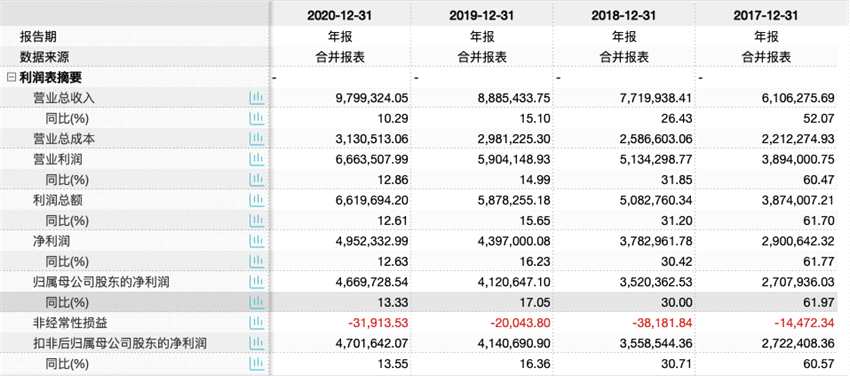
Task: Click the 营业总收入 row label
Action: tap(63, 98)
